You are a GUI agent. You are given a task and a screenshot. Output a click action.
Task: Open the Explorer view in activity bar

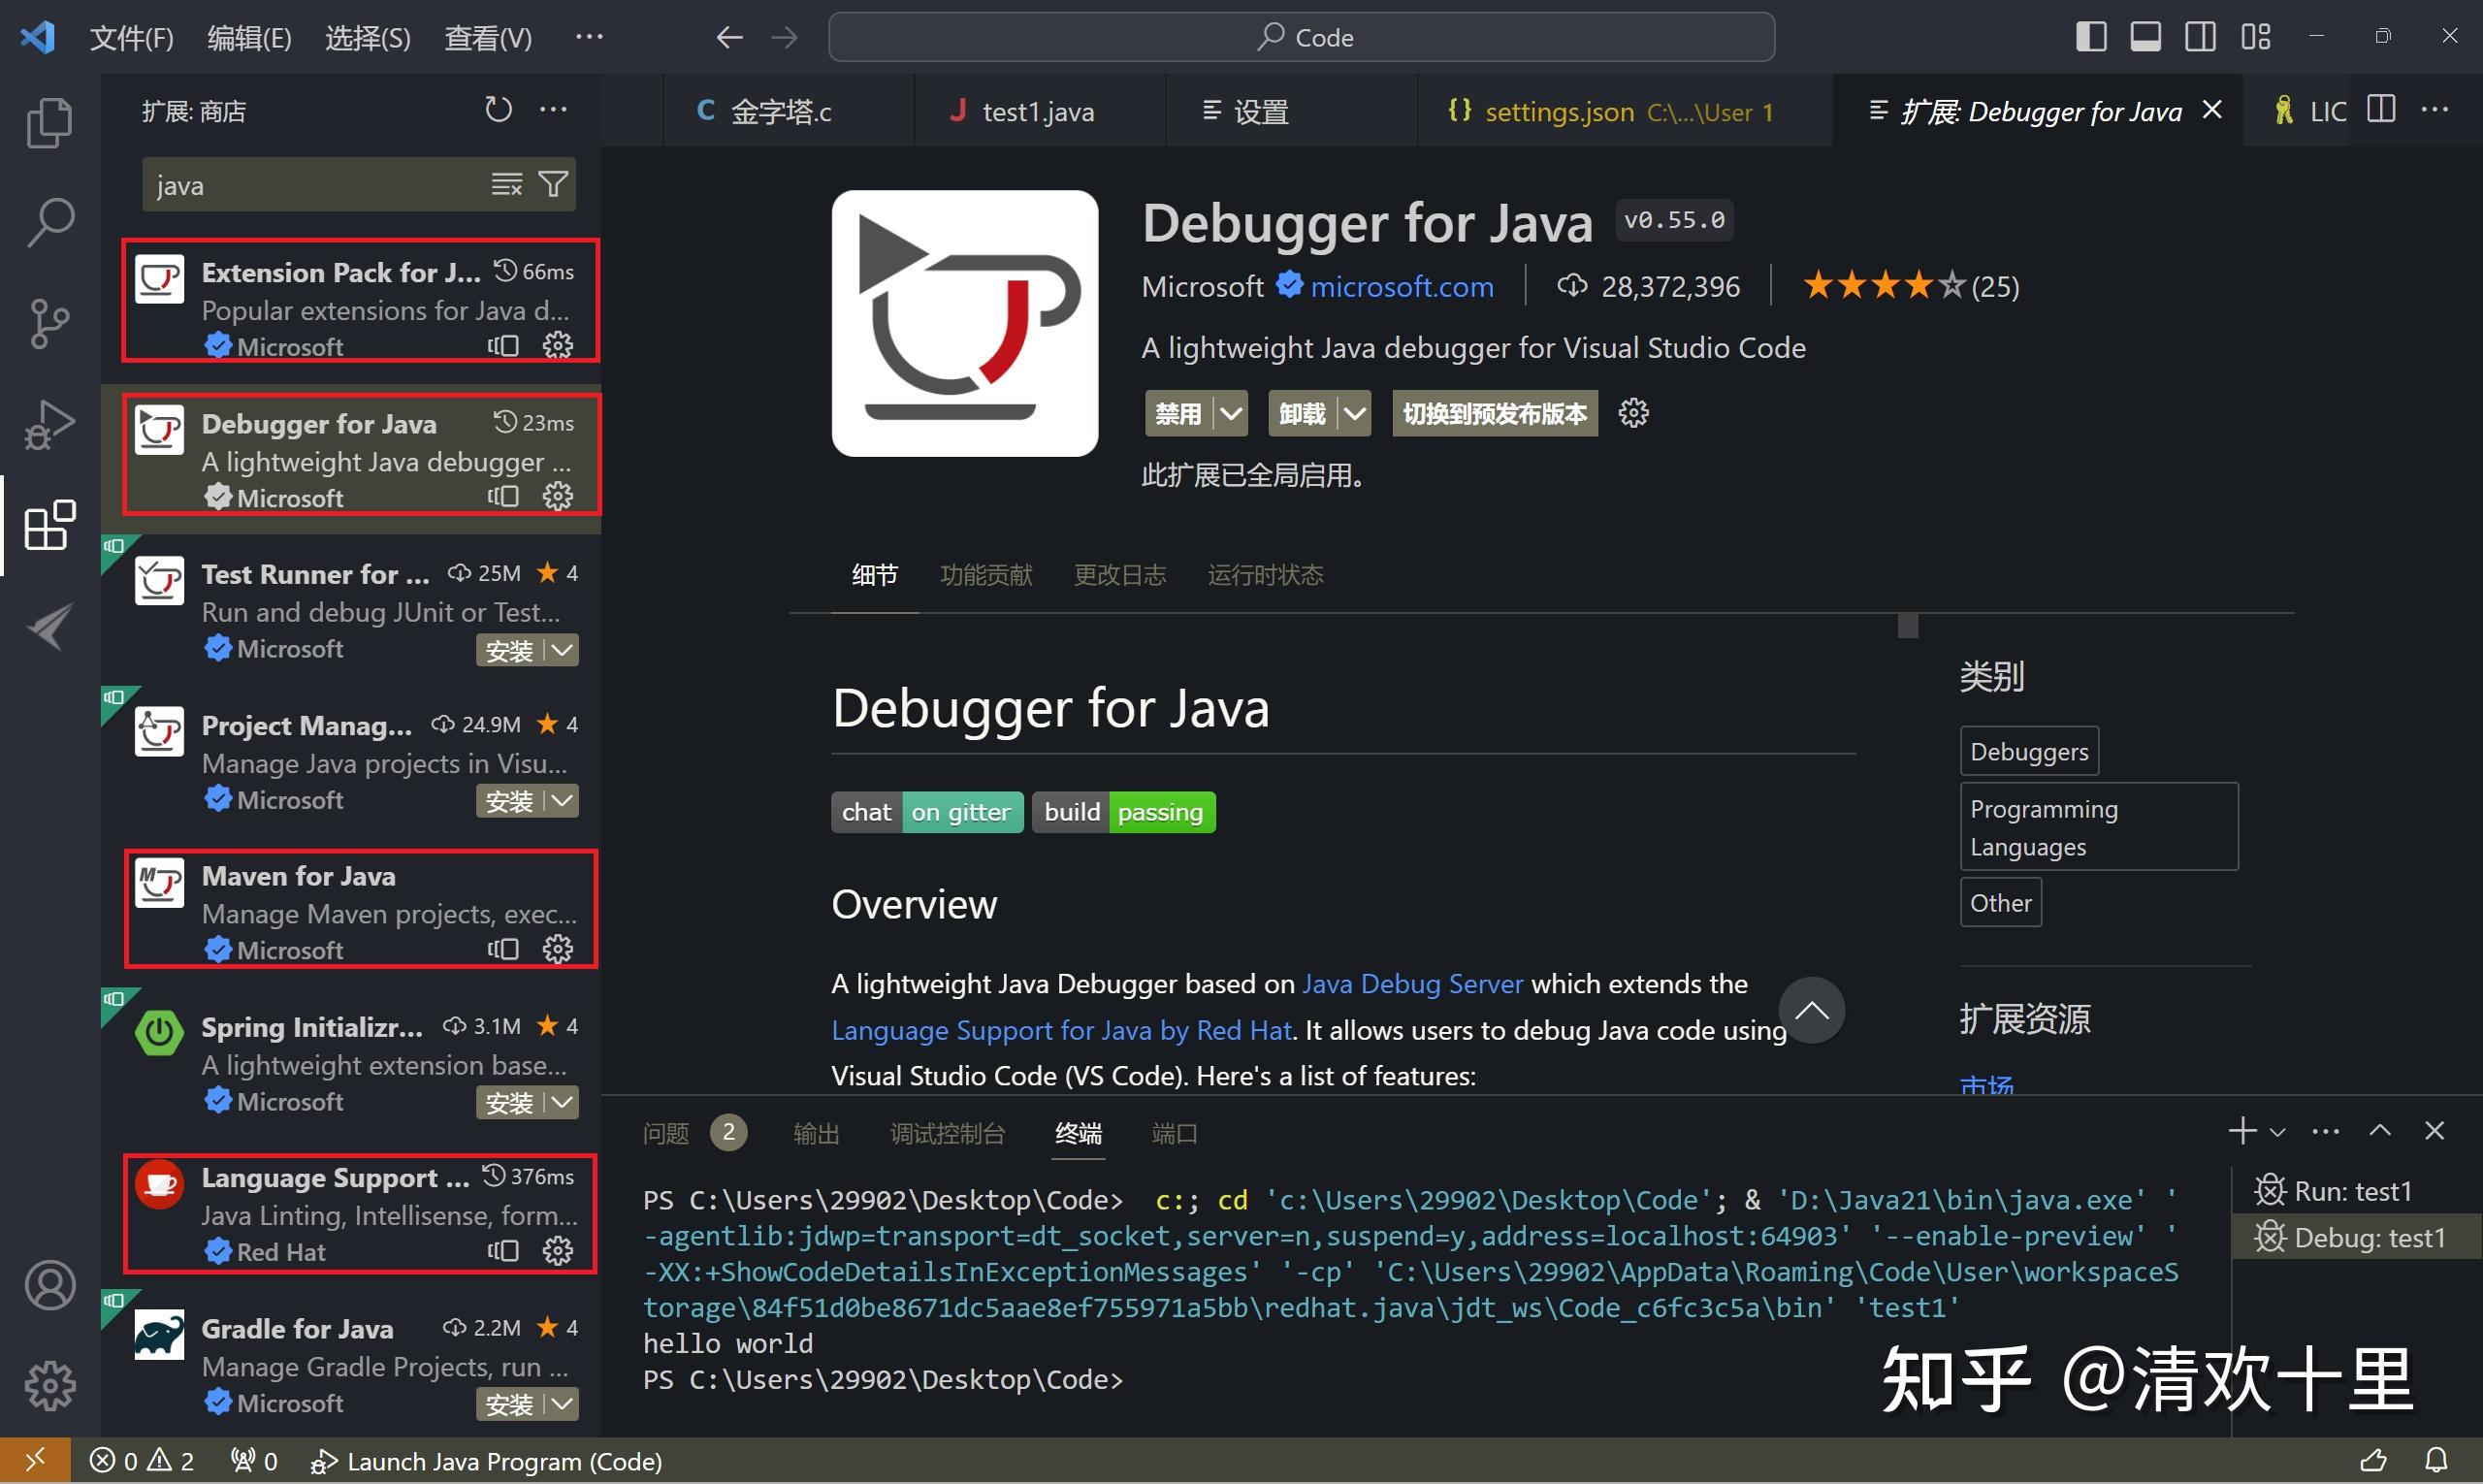click(49, 122)
